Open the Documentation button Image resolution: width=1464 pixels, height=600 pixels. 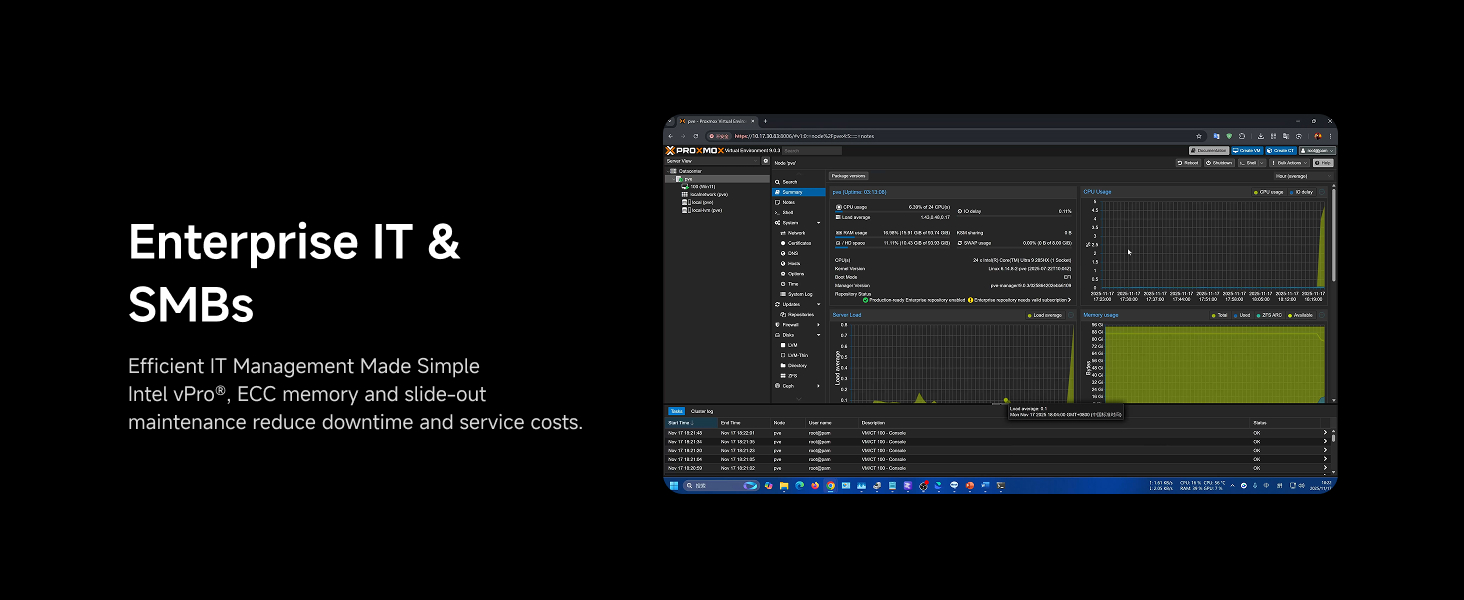[x=1208, y=150]
